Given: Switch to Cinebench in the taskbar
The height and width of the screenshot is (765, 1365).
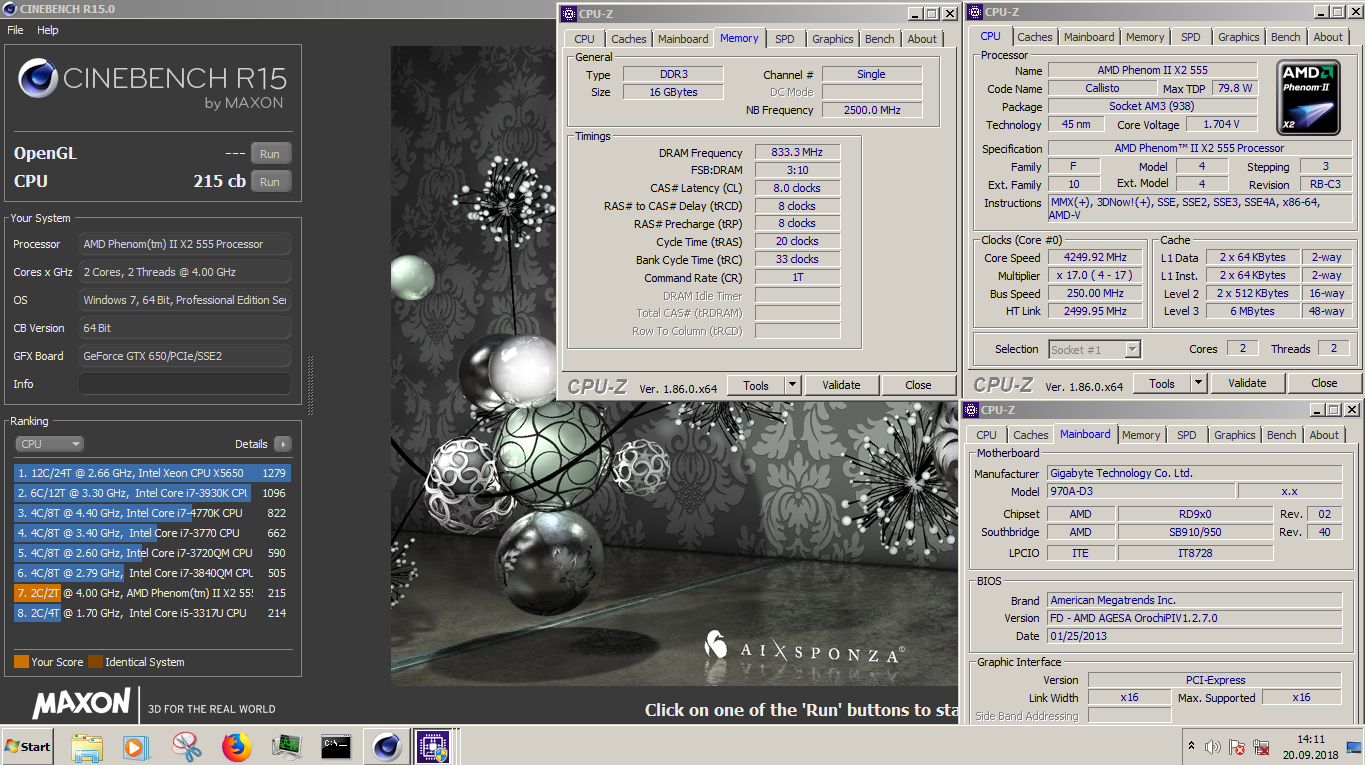Looking at the screenshot, I should 386,746.
